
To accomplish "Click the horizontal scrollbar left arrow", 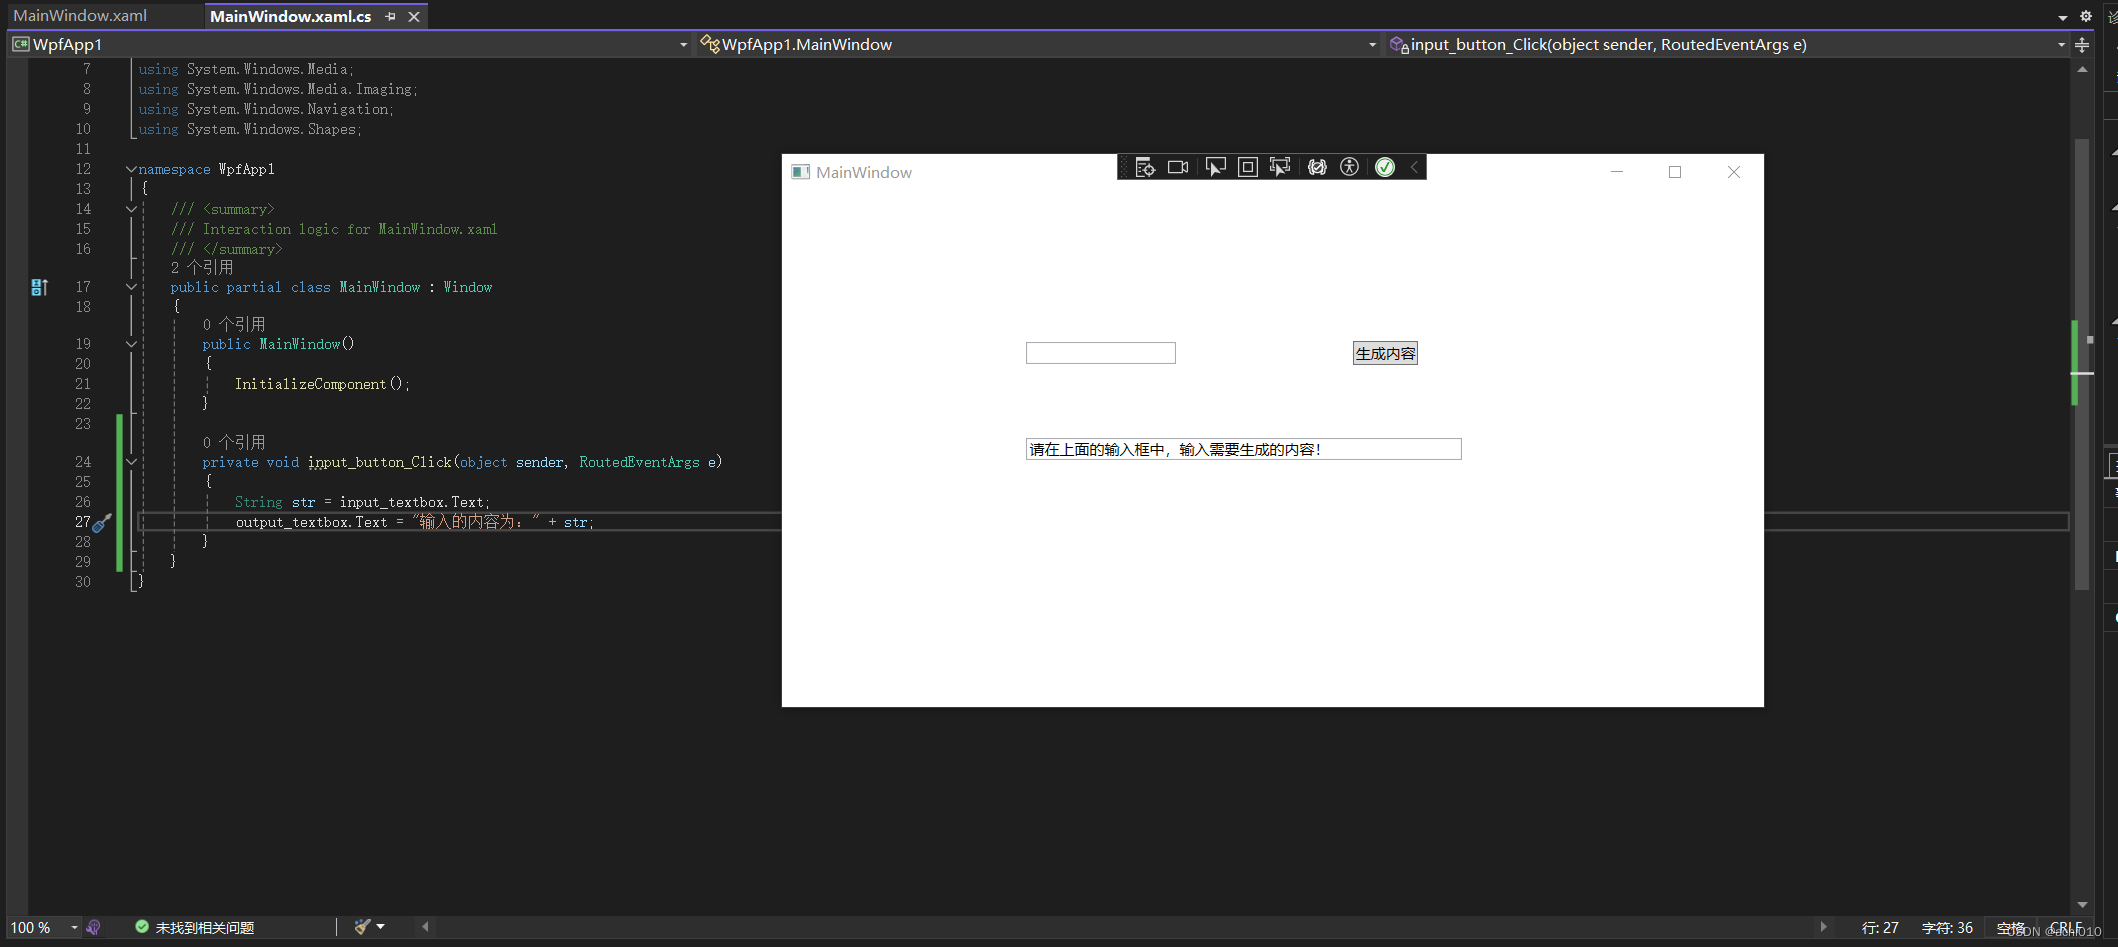I will click(426, 927).
